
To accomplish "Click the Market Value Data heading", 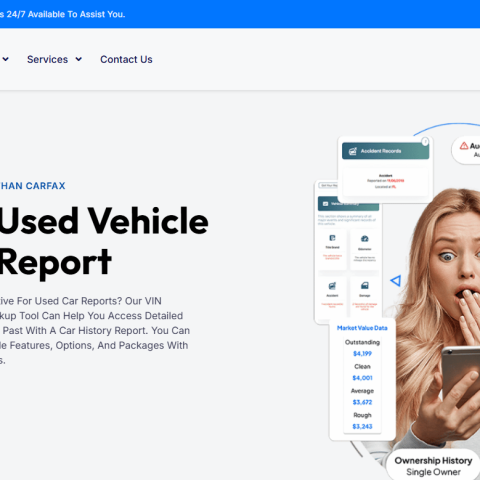I will pos(362,328).
